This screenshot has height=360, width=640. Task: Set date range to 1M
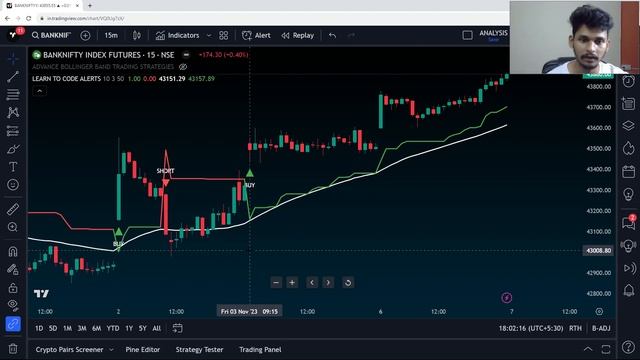pos(67,328)
